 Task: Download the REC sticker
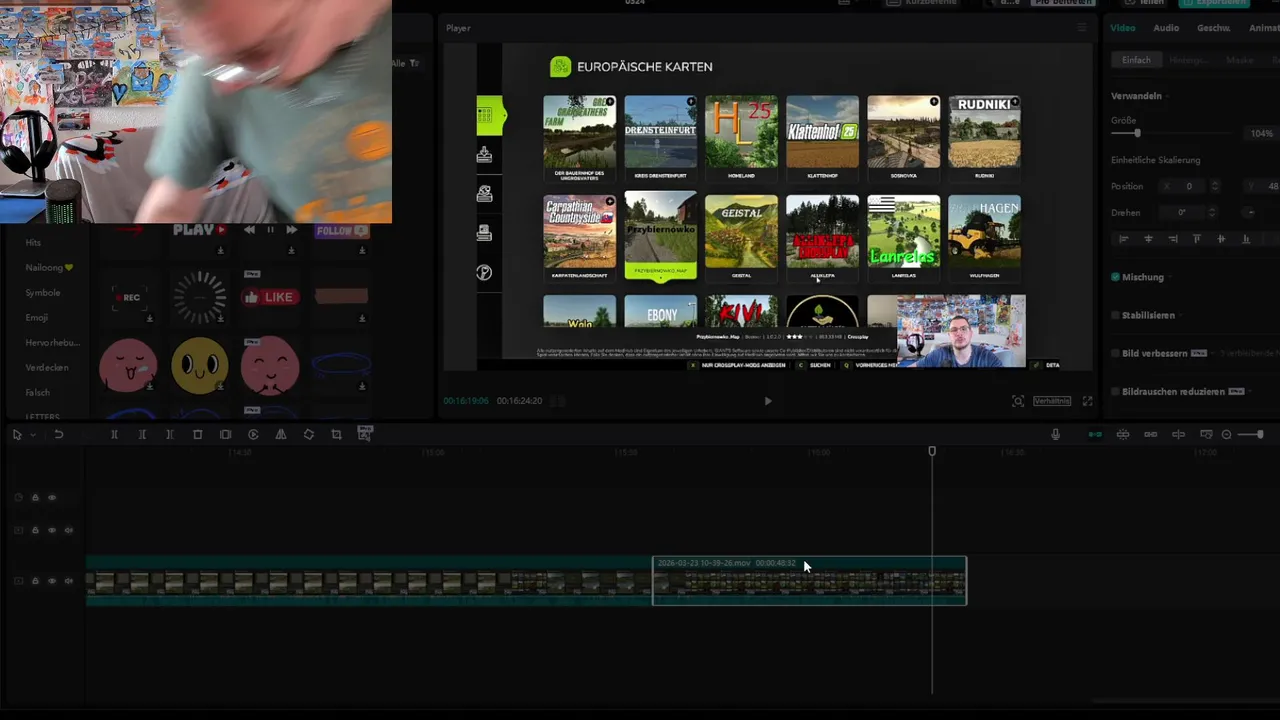149,319
